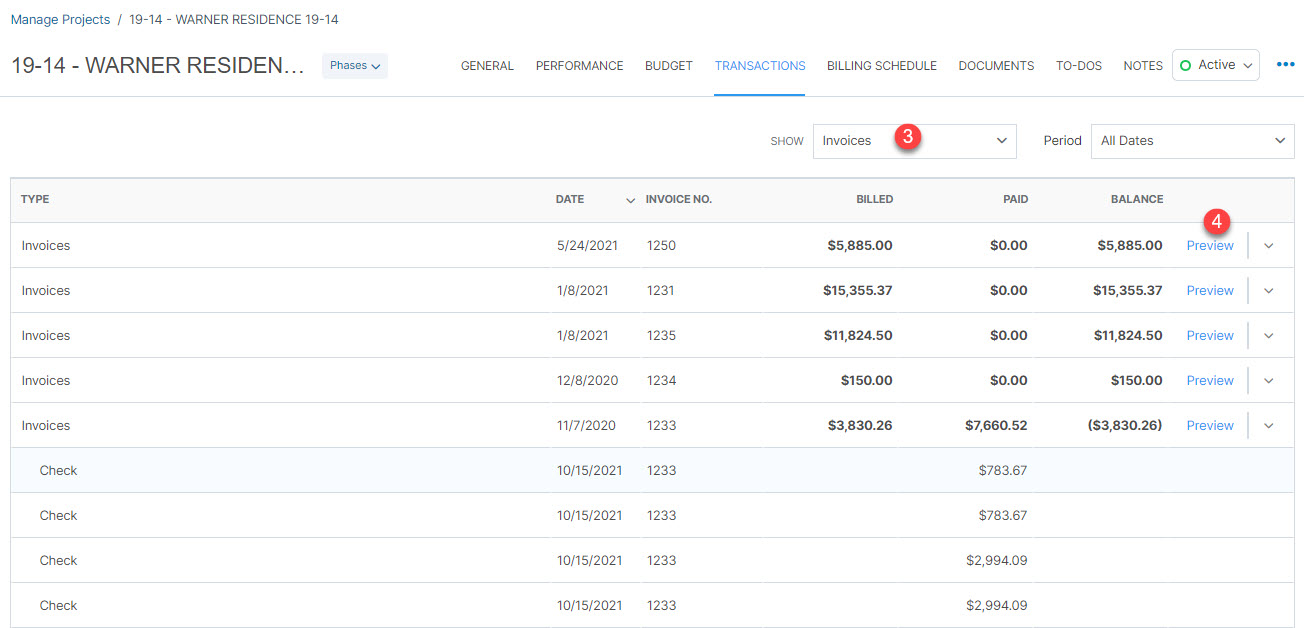Open the Period All Dates dropdown
1304x628 pixels.
[1192, 141]
